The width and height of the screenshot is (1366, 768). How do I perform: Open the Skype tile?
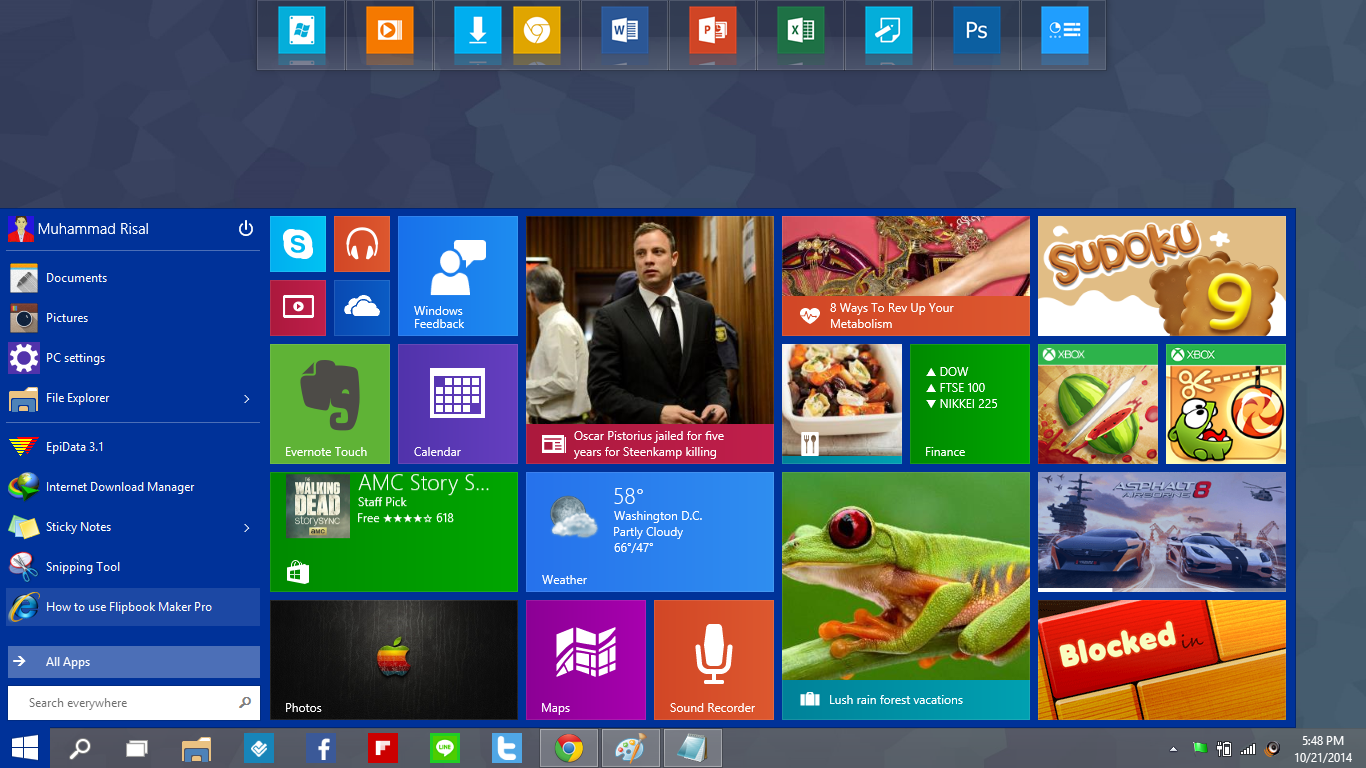pyautogui.click(x=298, y=244)
